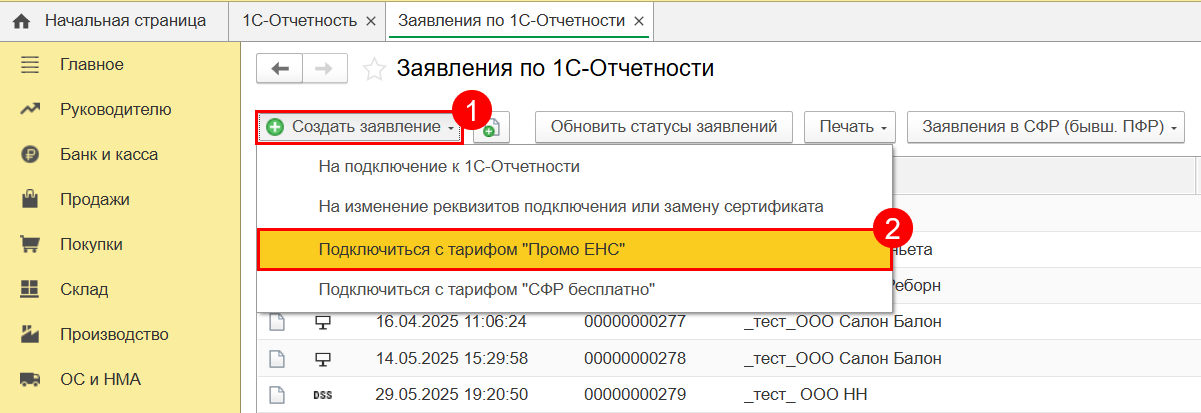Screen dimensions: 1201x413
Task: Go back with the left arrow
Action: pyautogui.click(x=280, y=69)
